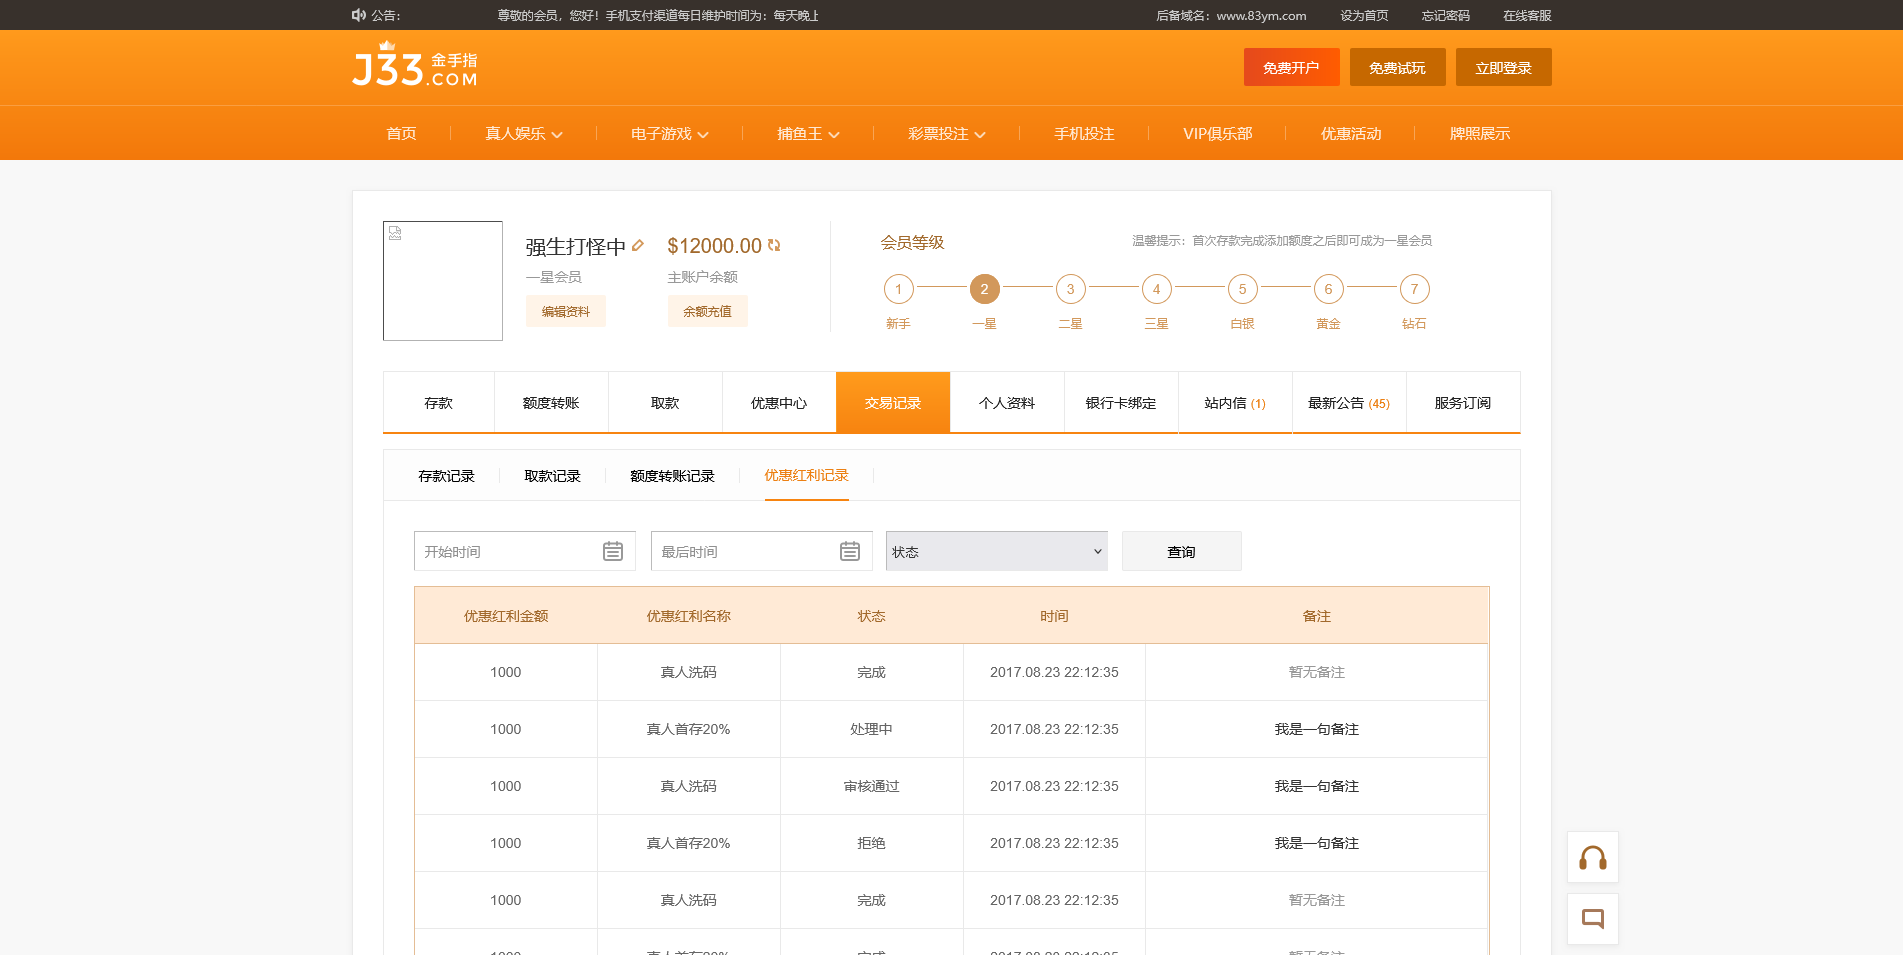This screenshot has height=955, width=1903.
Task: Click the user avatar image placeholder
Action: pyautogui.click(x=443, y=281)
